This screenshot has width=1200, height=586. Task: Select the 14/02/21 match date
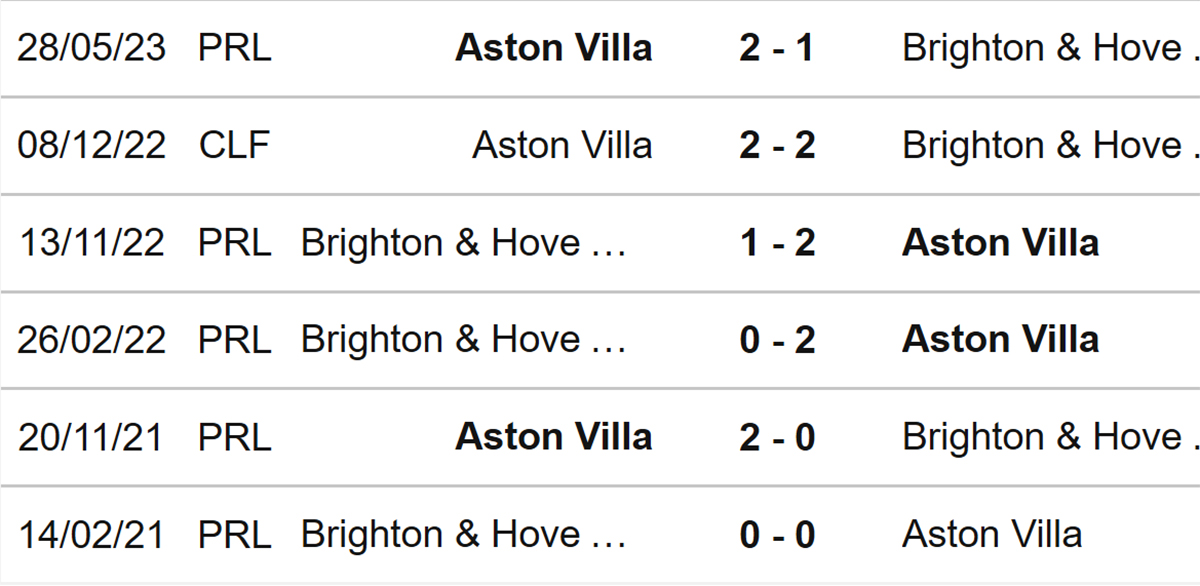[x=91, y=535]
